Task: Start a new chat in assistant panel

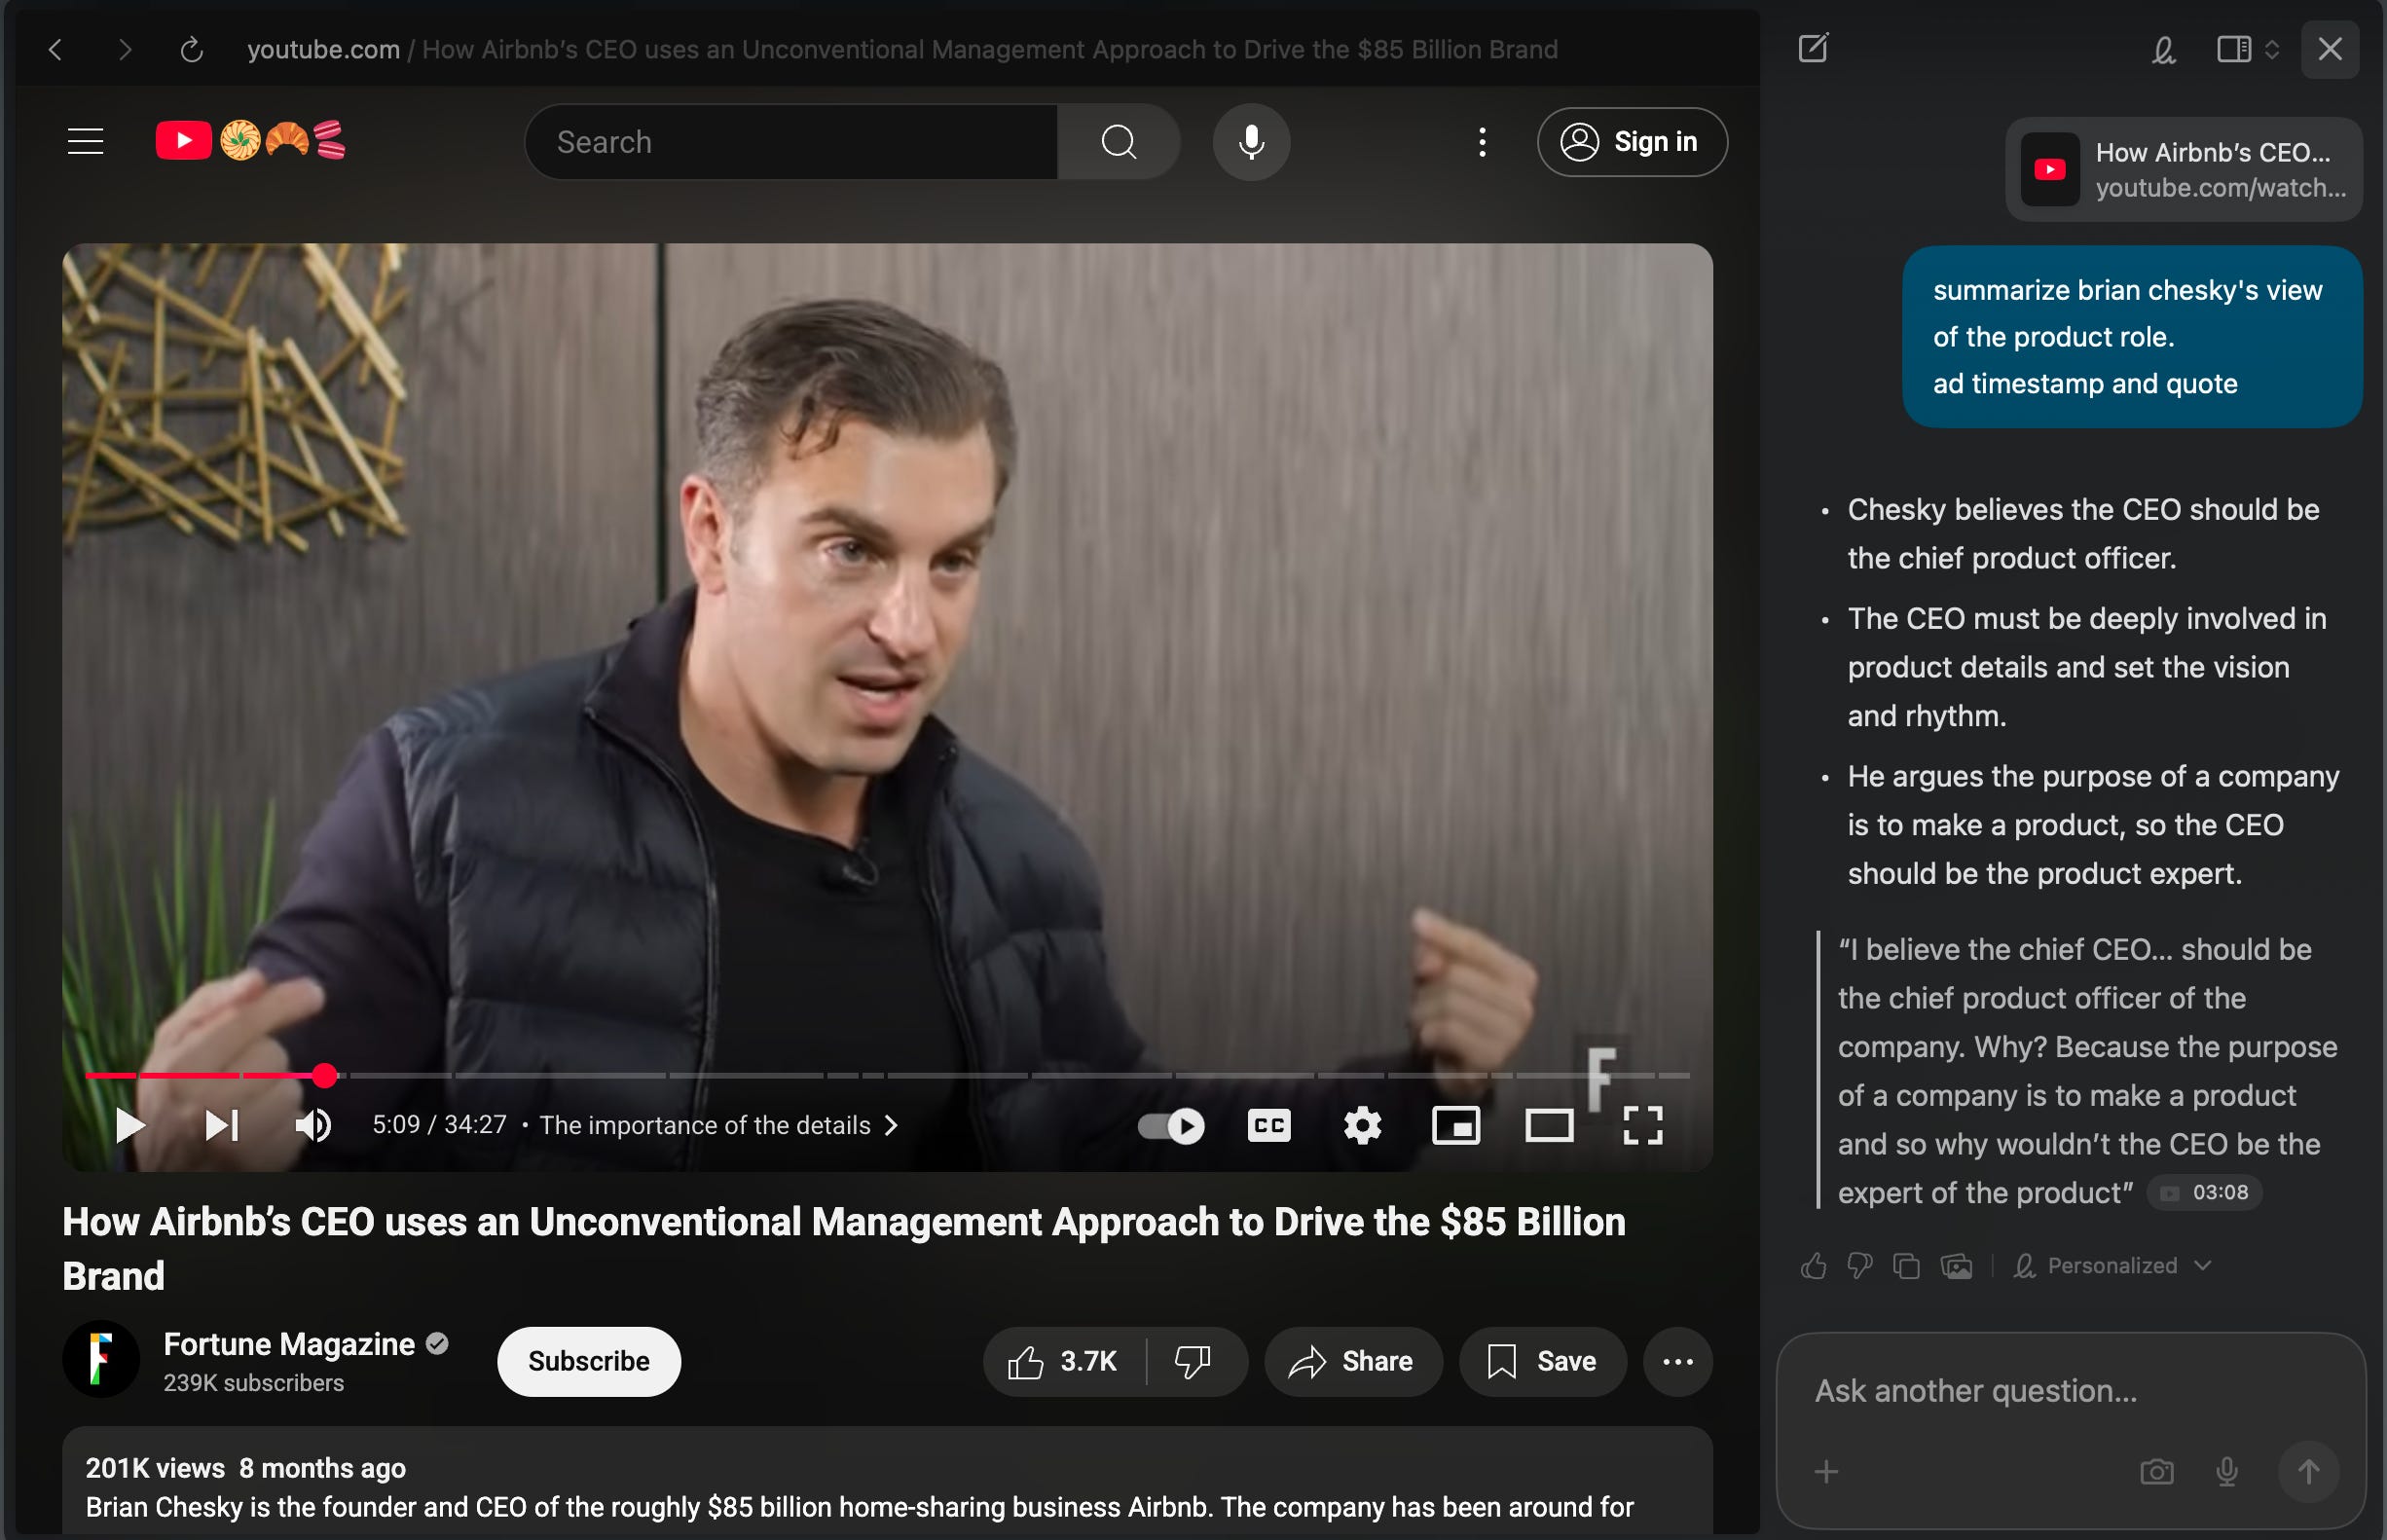Action: (1812, 48)
